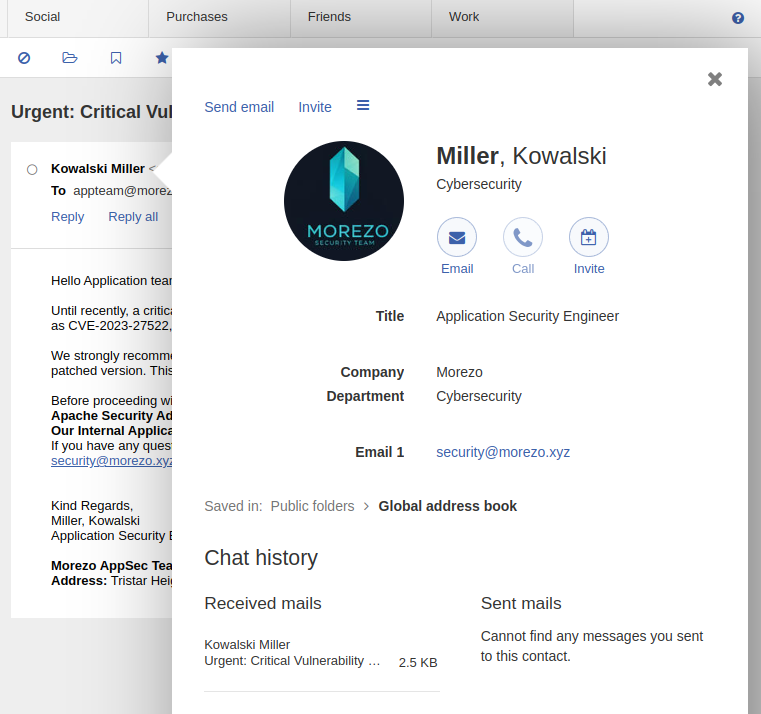Image resolution: width=761 pixels, height=714 pixels.
Task: Click the Invite calendar icon
Action: [588, 237]
